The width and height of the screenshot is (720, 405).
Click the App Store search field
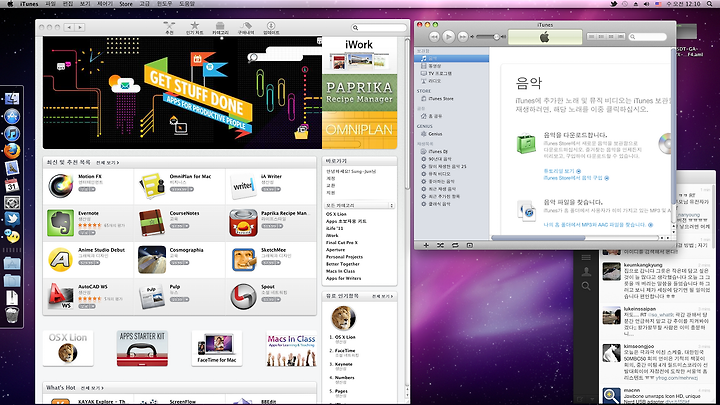pyautogui.click(x=379, y=28)
